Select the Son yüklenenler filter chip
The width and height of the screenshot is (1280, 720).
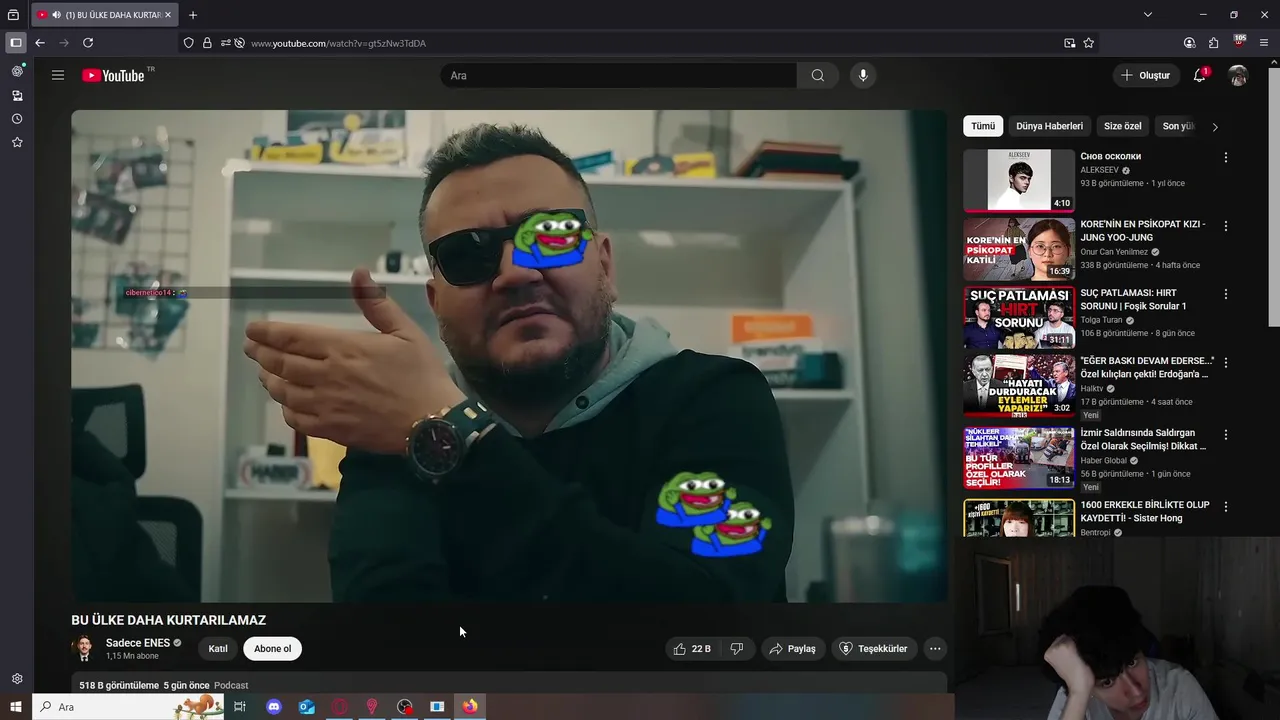point(1178,126)
